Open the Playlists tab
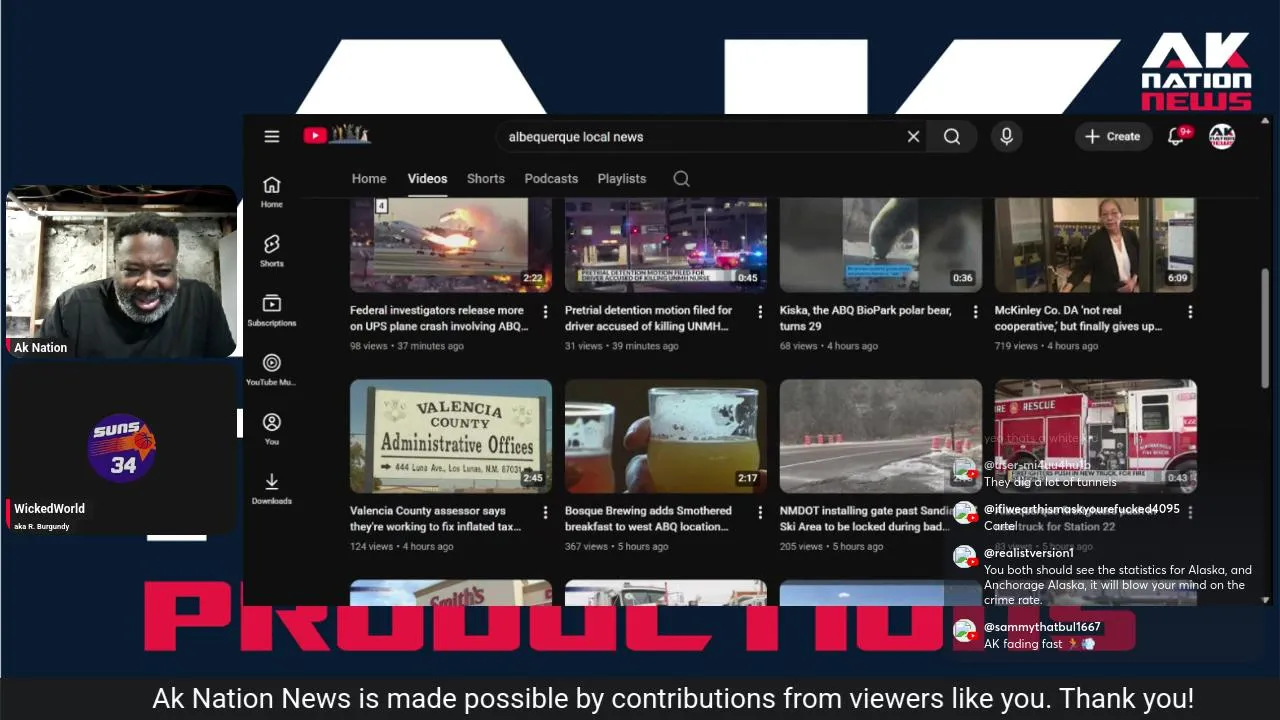The image size is (1280, 720). 622,178
